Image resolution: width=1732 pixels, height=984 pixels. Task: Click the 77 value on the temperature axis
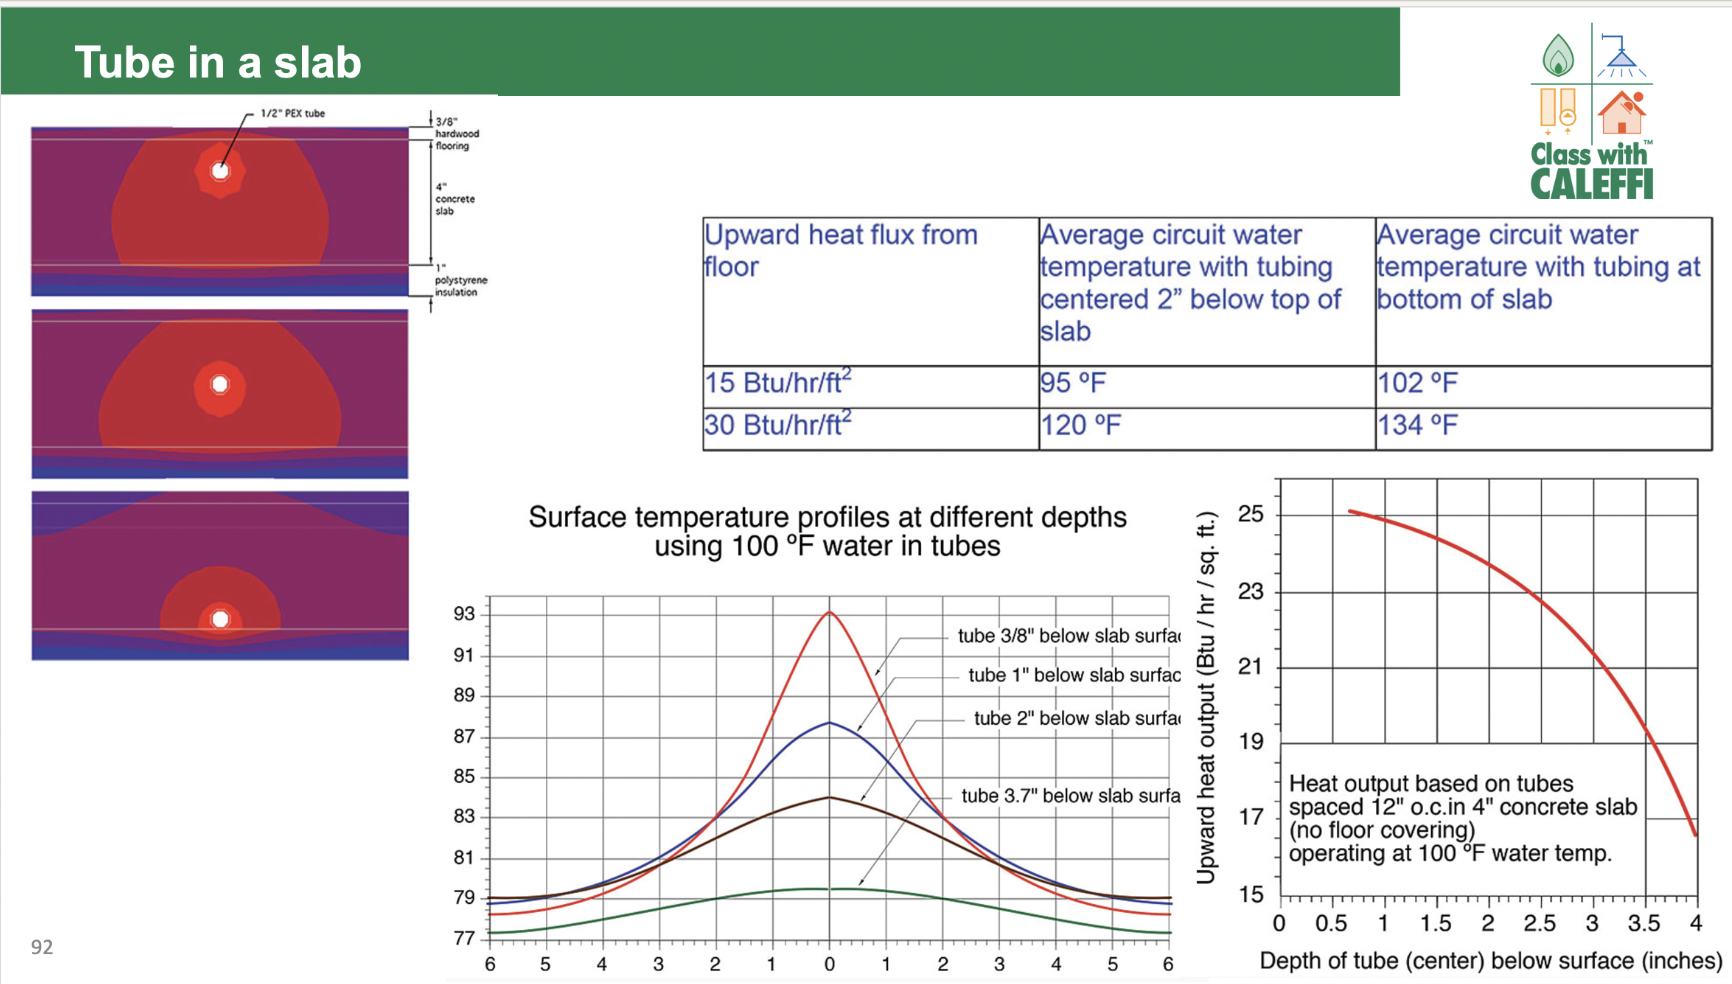[x=464, y=939]
